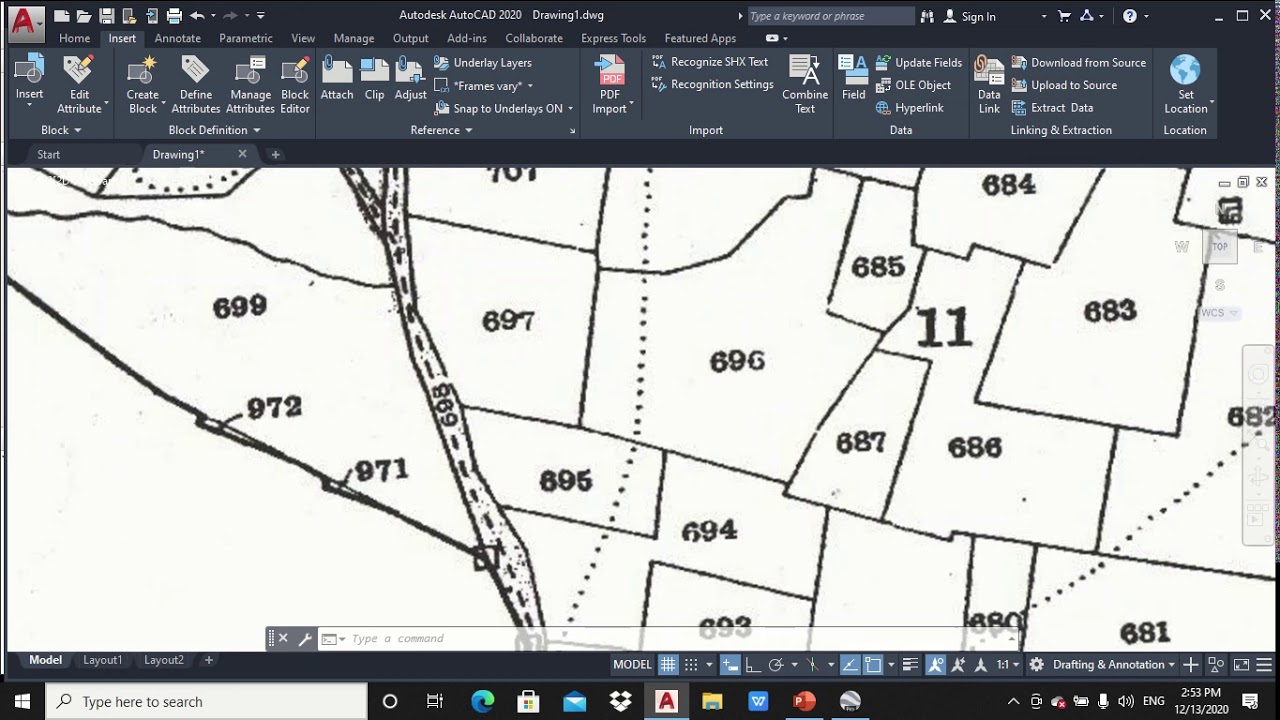Click the Combine Text icon
Viewport: 1280px width, 720px height.
(805, 84)
